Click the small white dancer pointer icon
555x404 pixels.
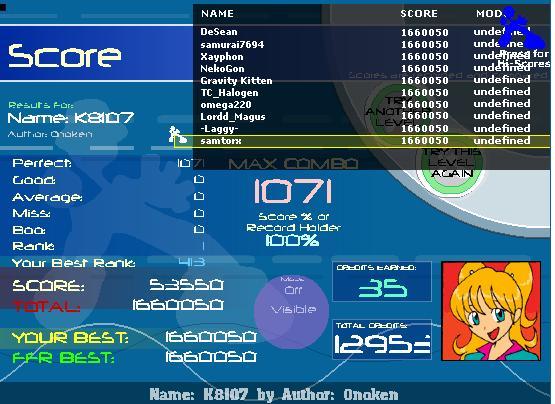pyautogui.click(x=177, y=135)
